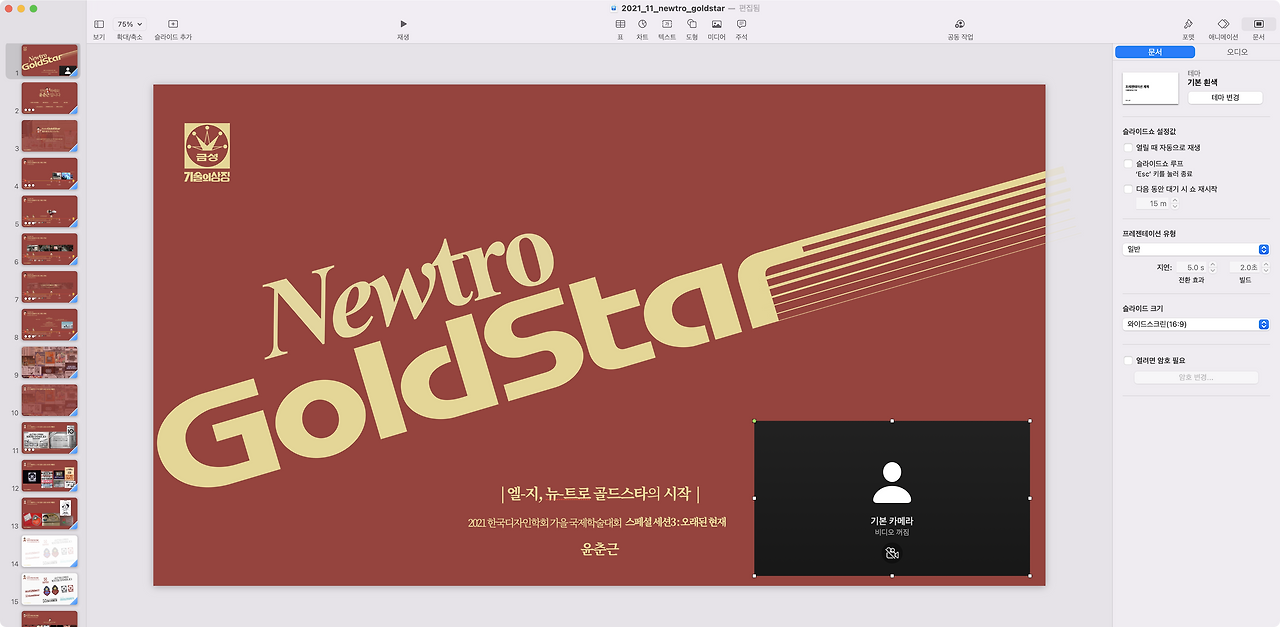This screenshot has width=1280, height=627.
Task: Open the 보기 (View) toolbar menu
Action: [x=99, y=24]
